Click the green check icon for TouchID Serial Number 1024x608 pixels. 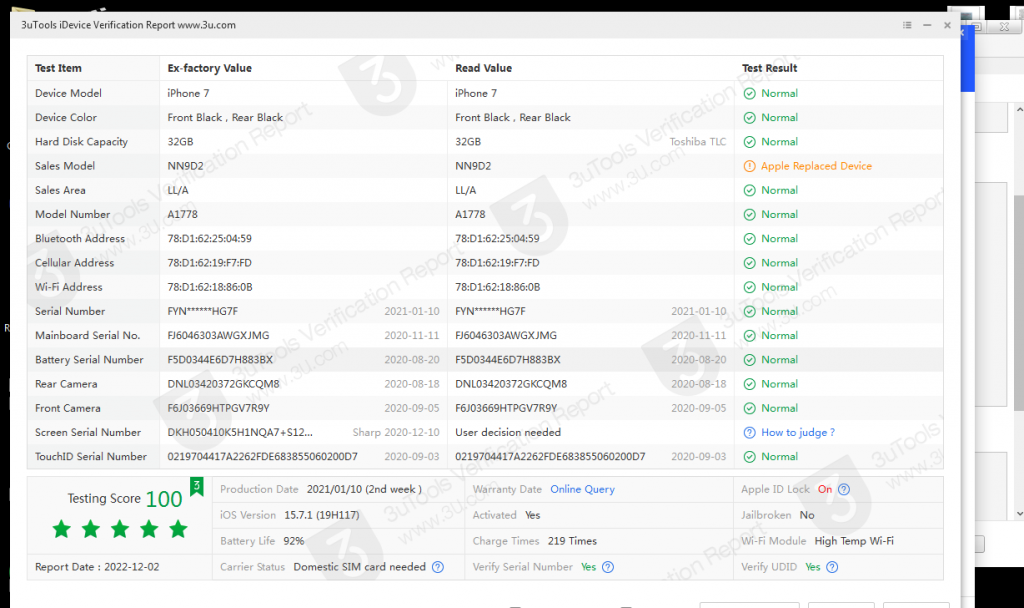pyautogui.click(x=750, y=456)
